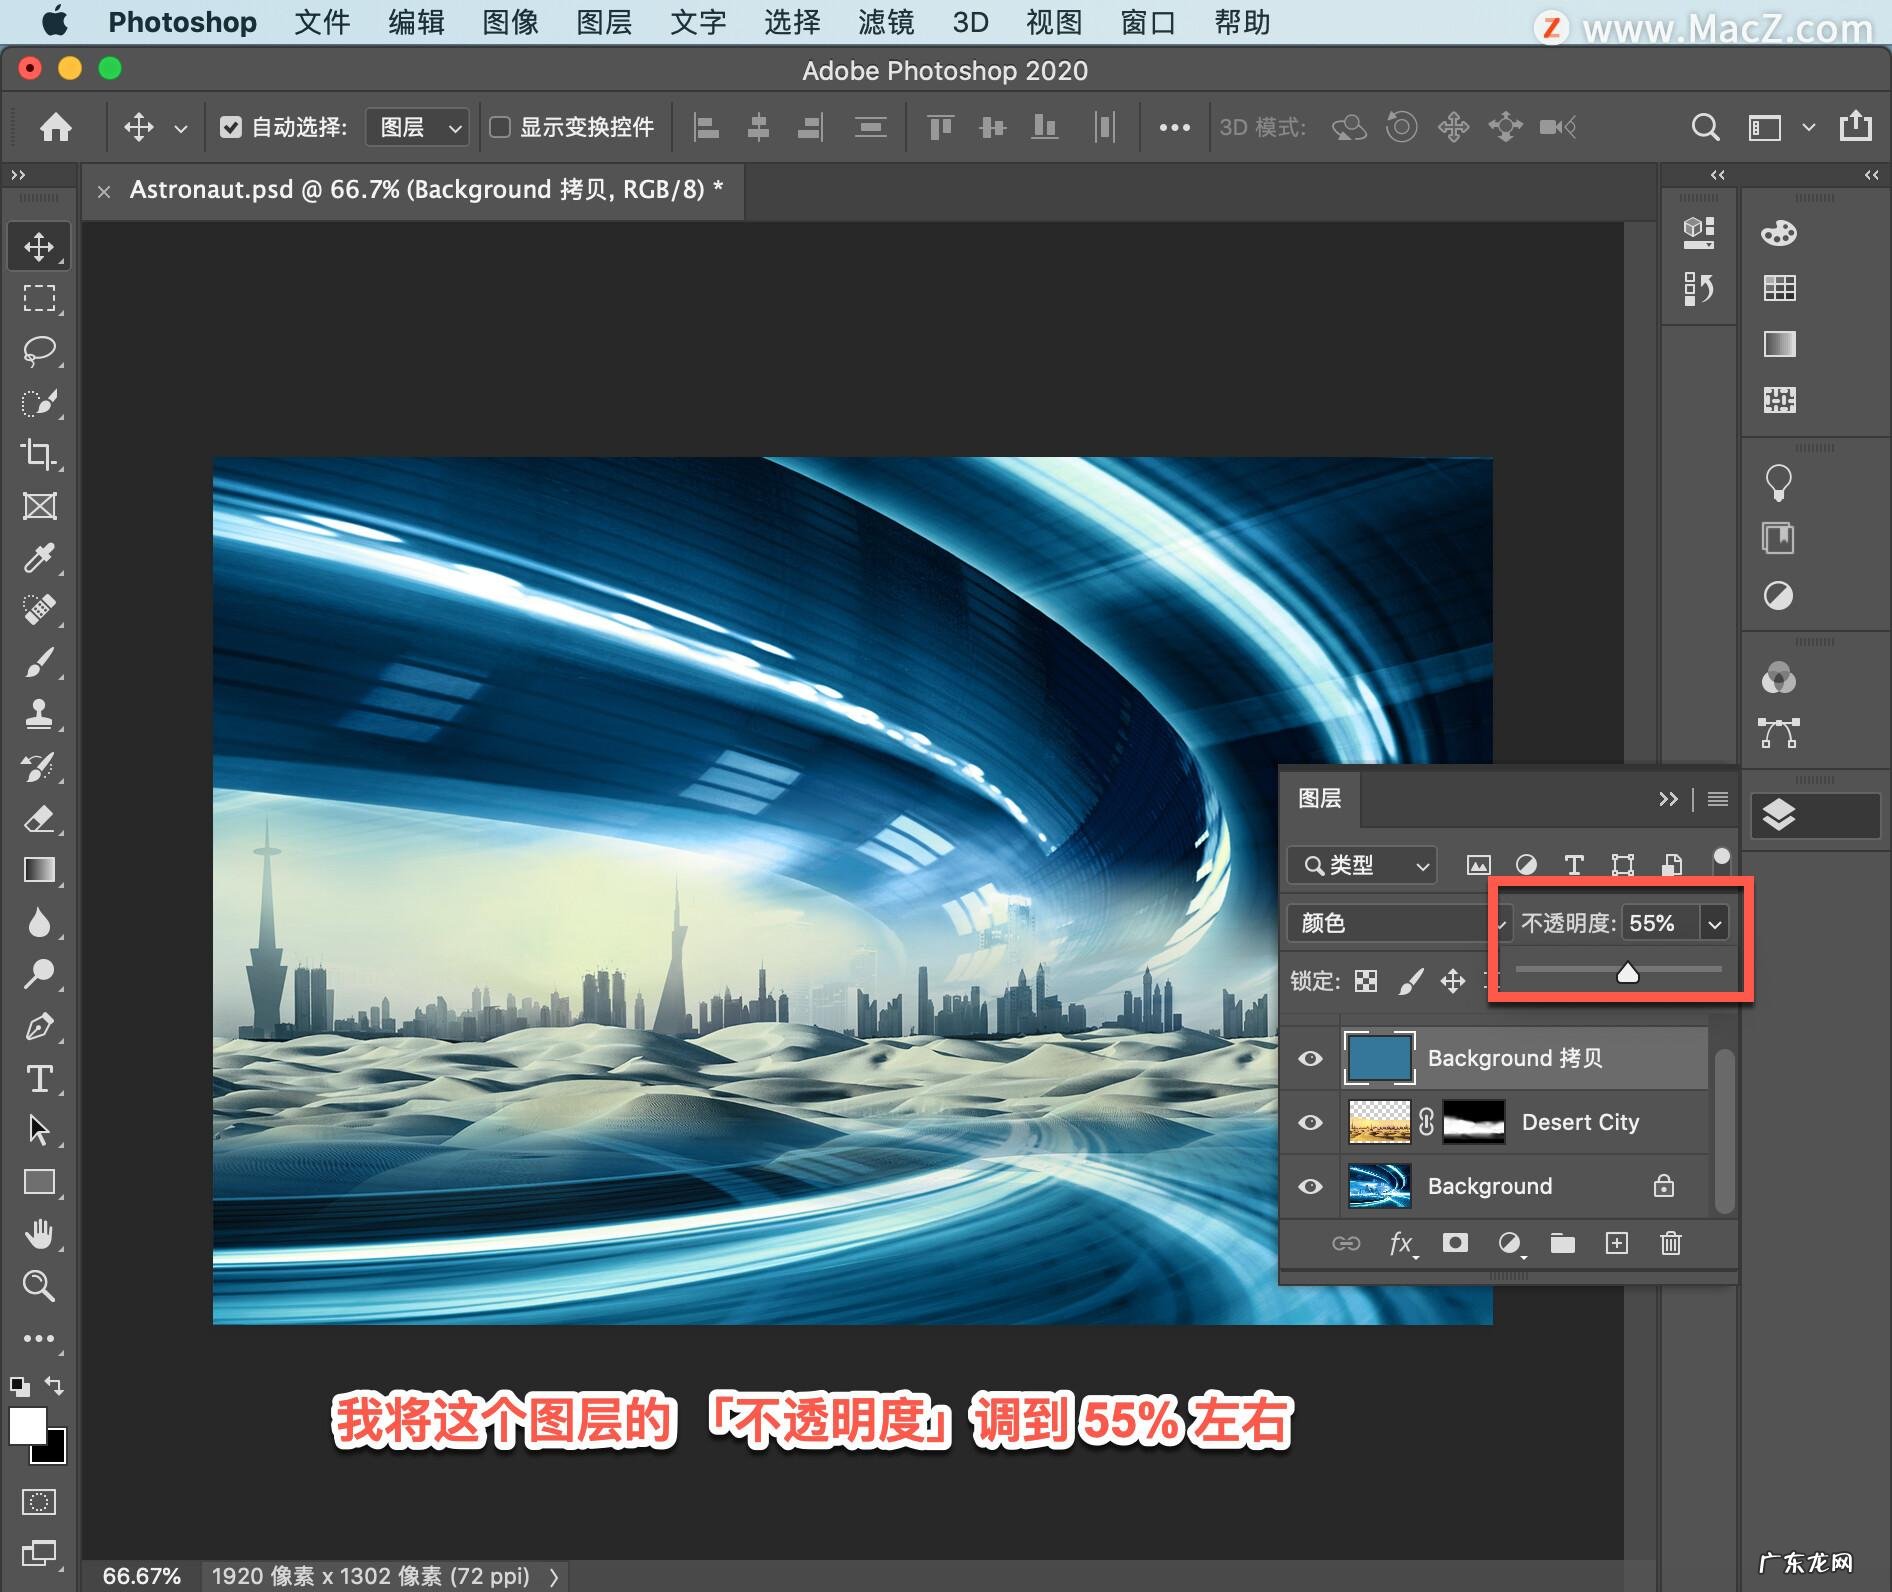Select the Eraser tool
1892x1592 pixels.
click(x=39, y=819)
